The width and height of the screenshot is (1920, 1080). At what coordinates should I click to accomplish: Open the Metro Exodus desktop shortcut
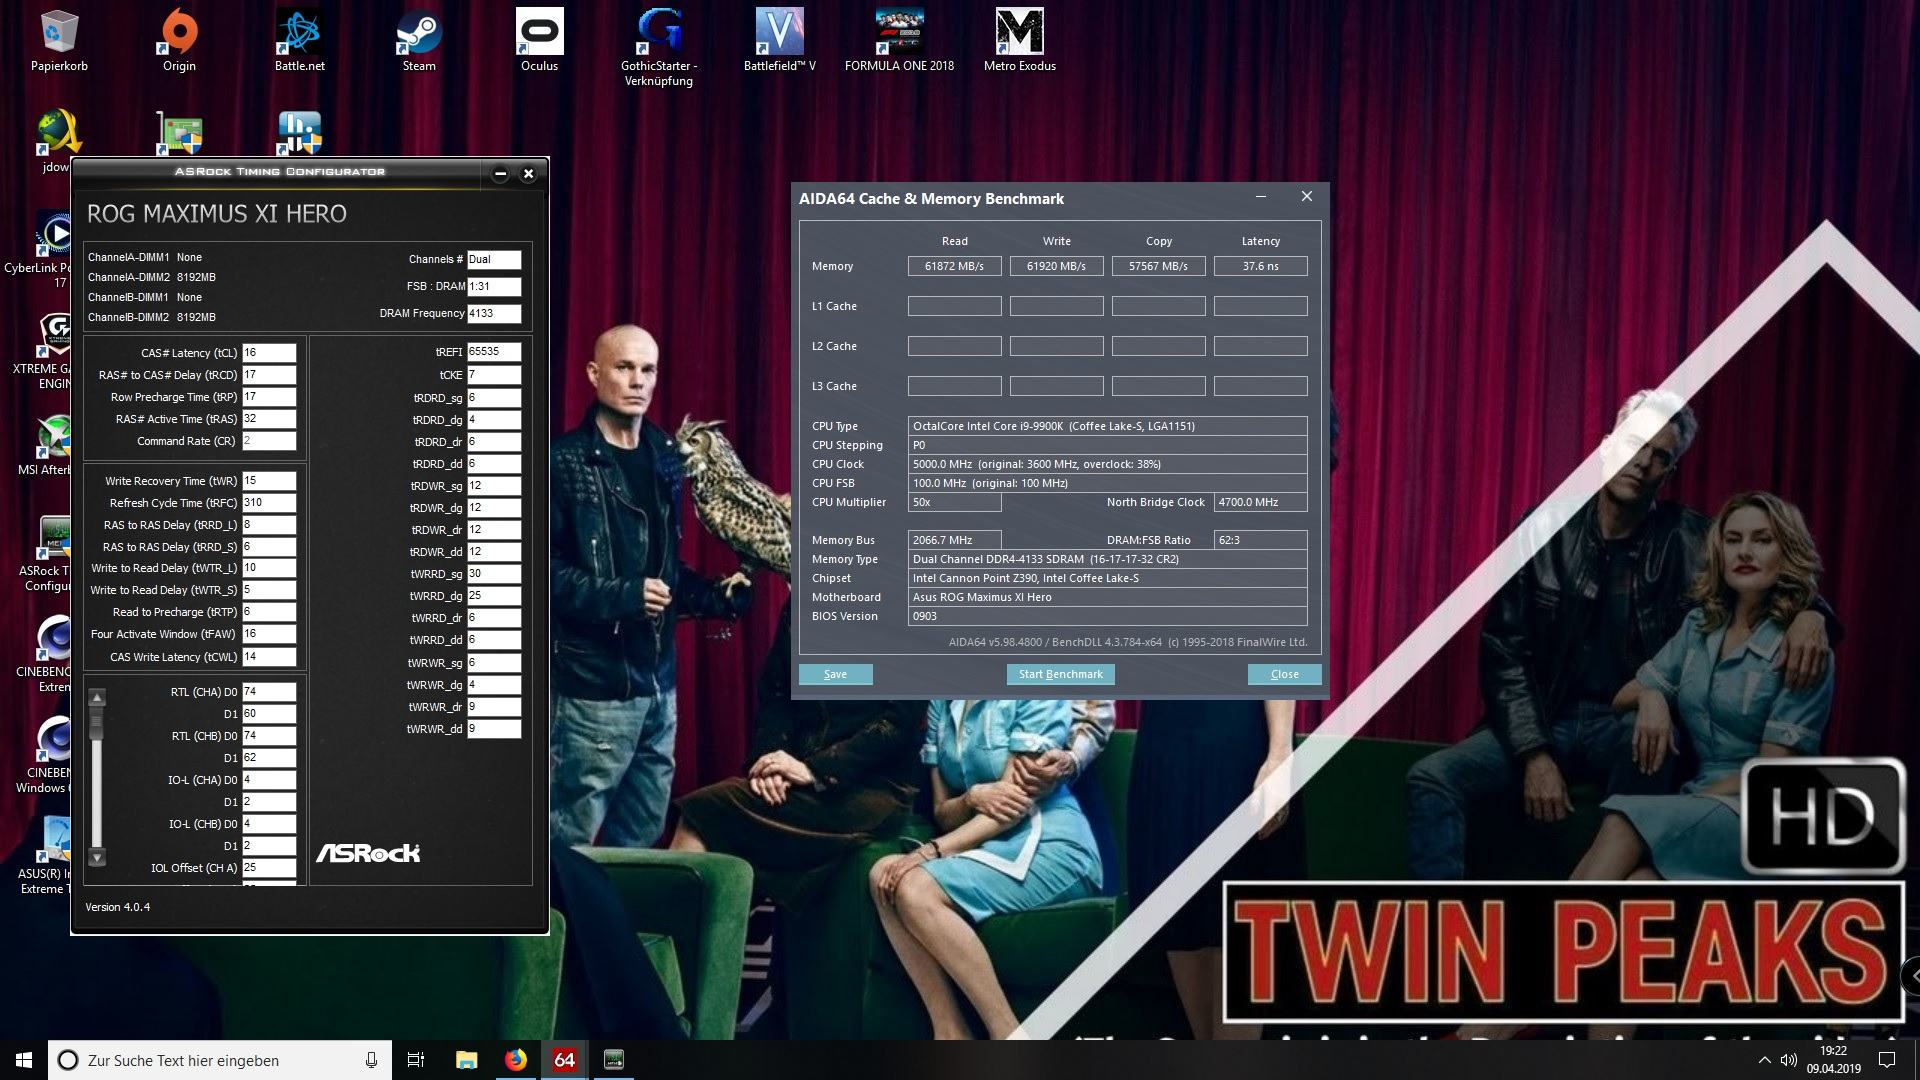pos(1019,40)
